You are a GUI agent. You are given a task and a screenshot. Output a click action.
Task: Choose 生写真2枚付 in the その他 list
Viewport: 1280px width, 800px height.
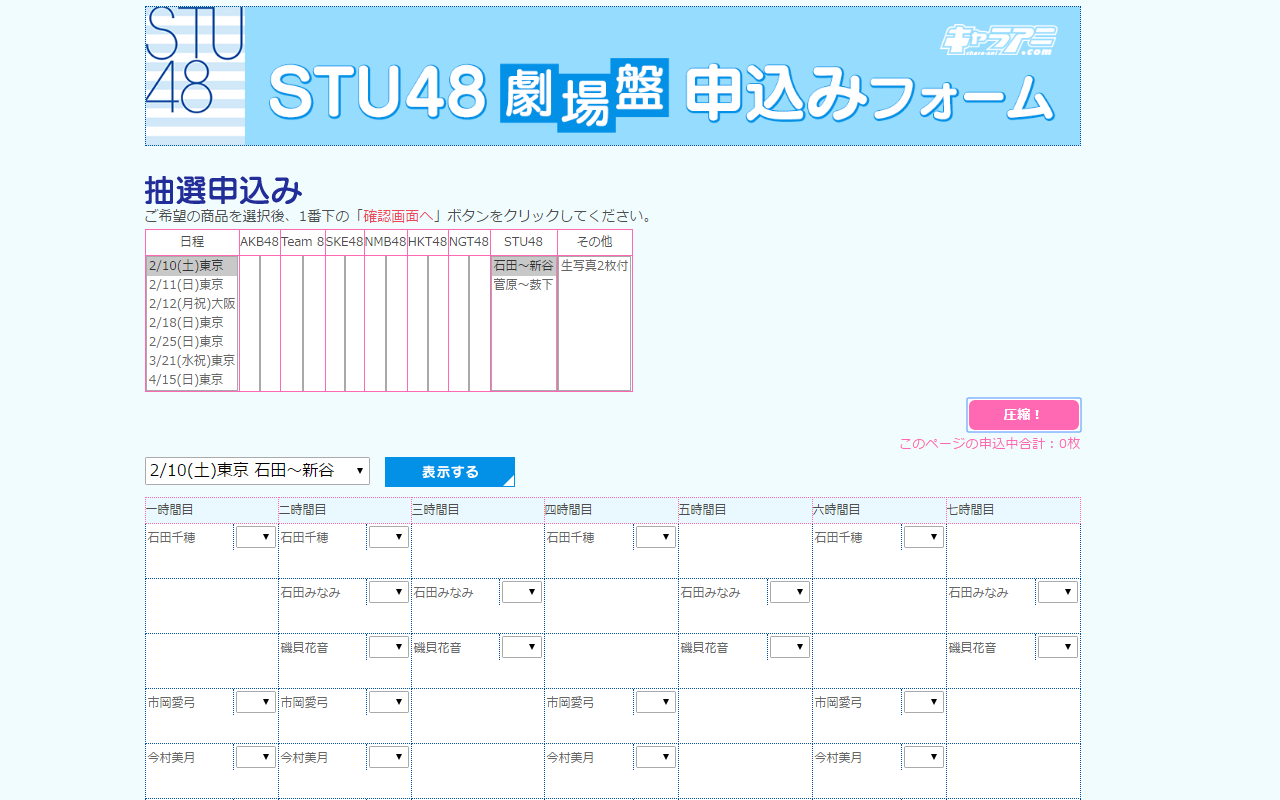(x=594, y=266)
